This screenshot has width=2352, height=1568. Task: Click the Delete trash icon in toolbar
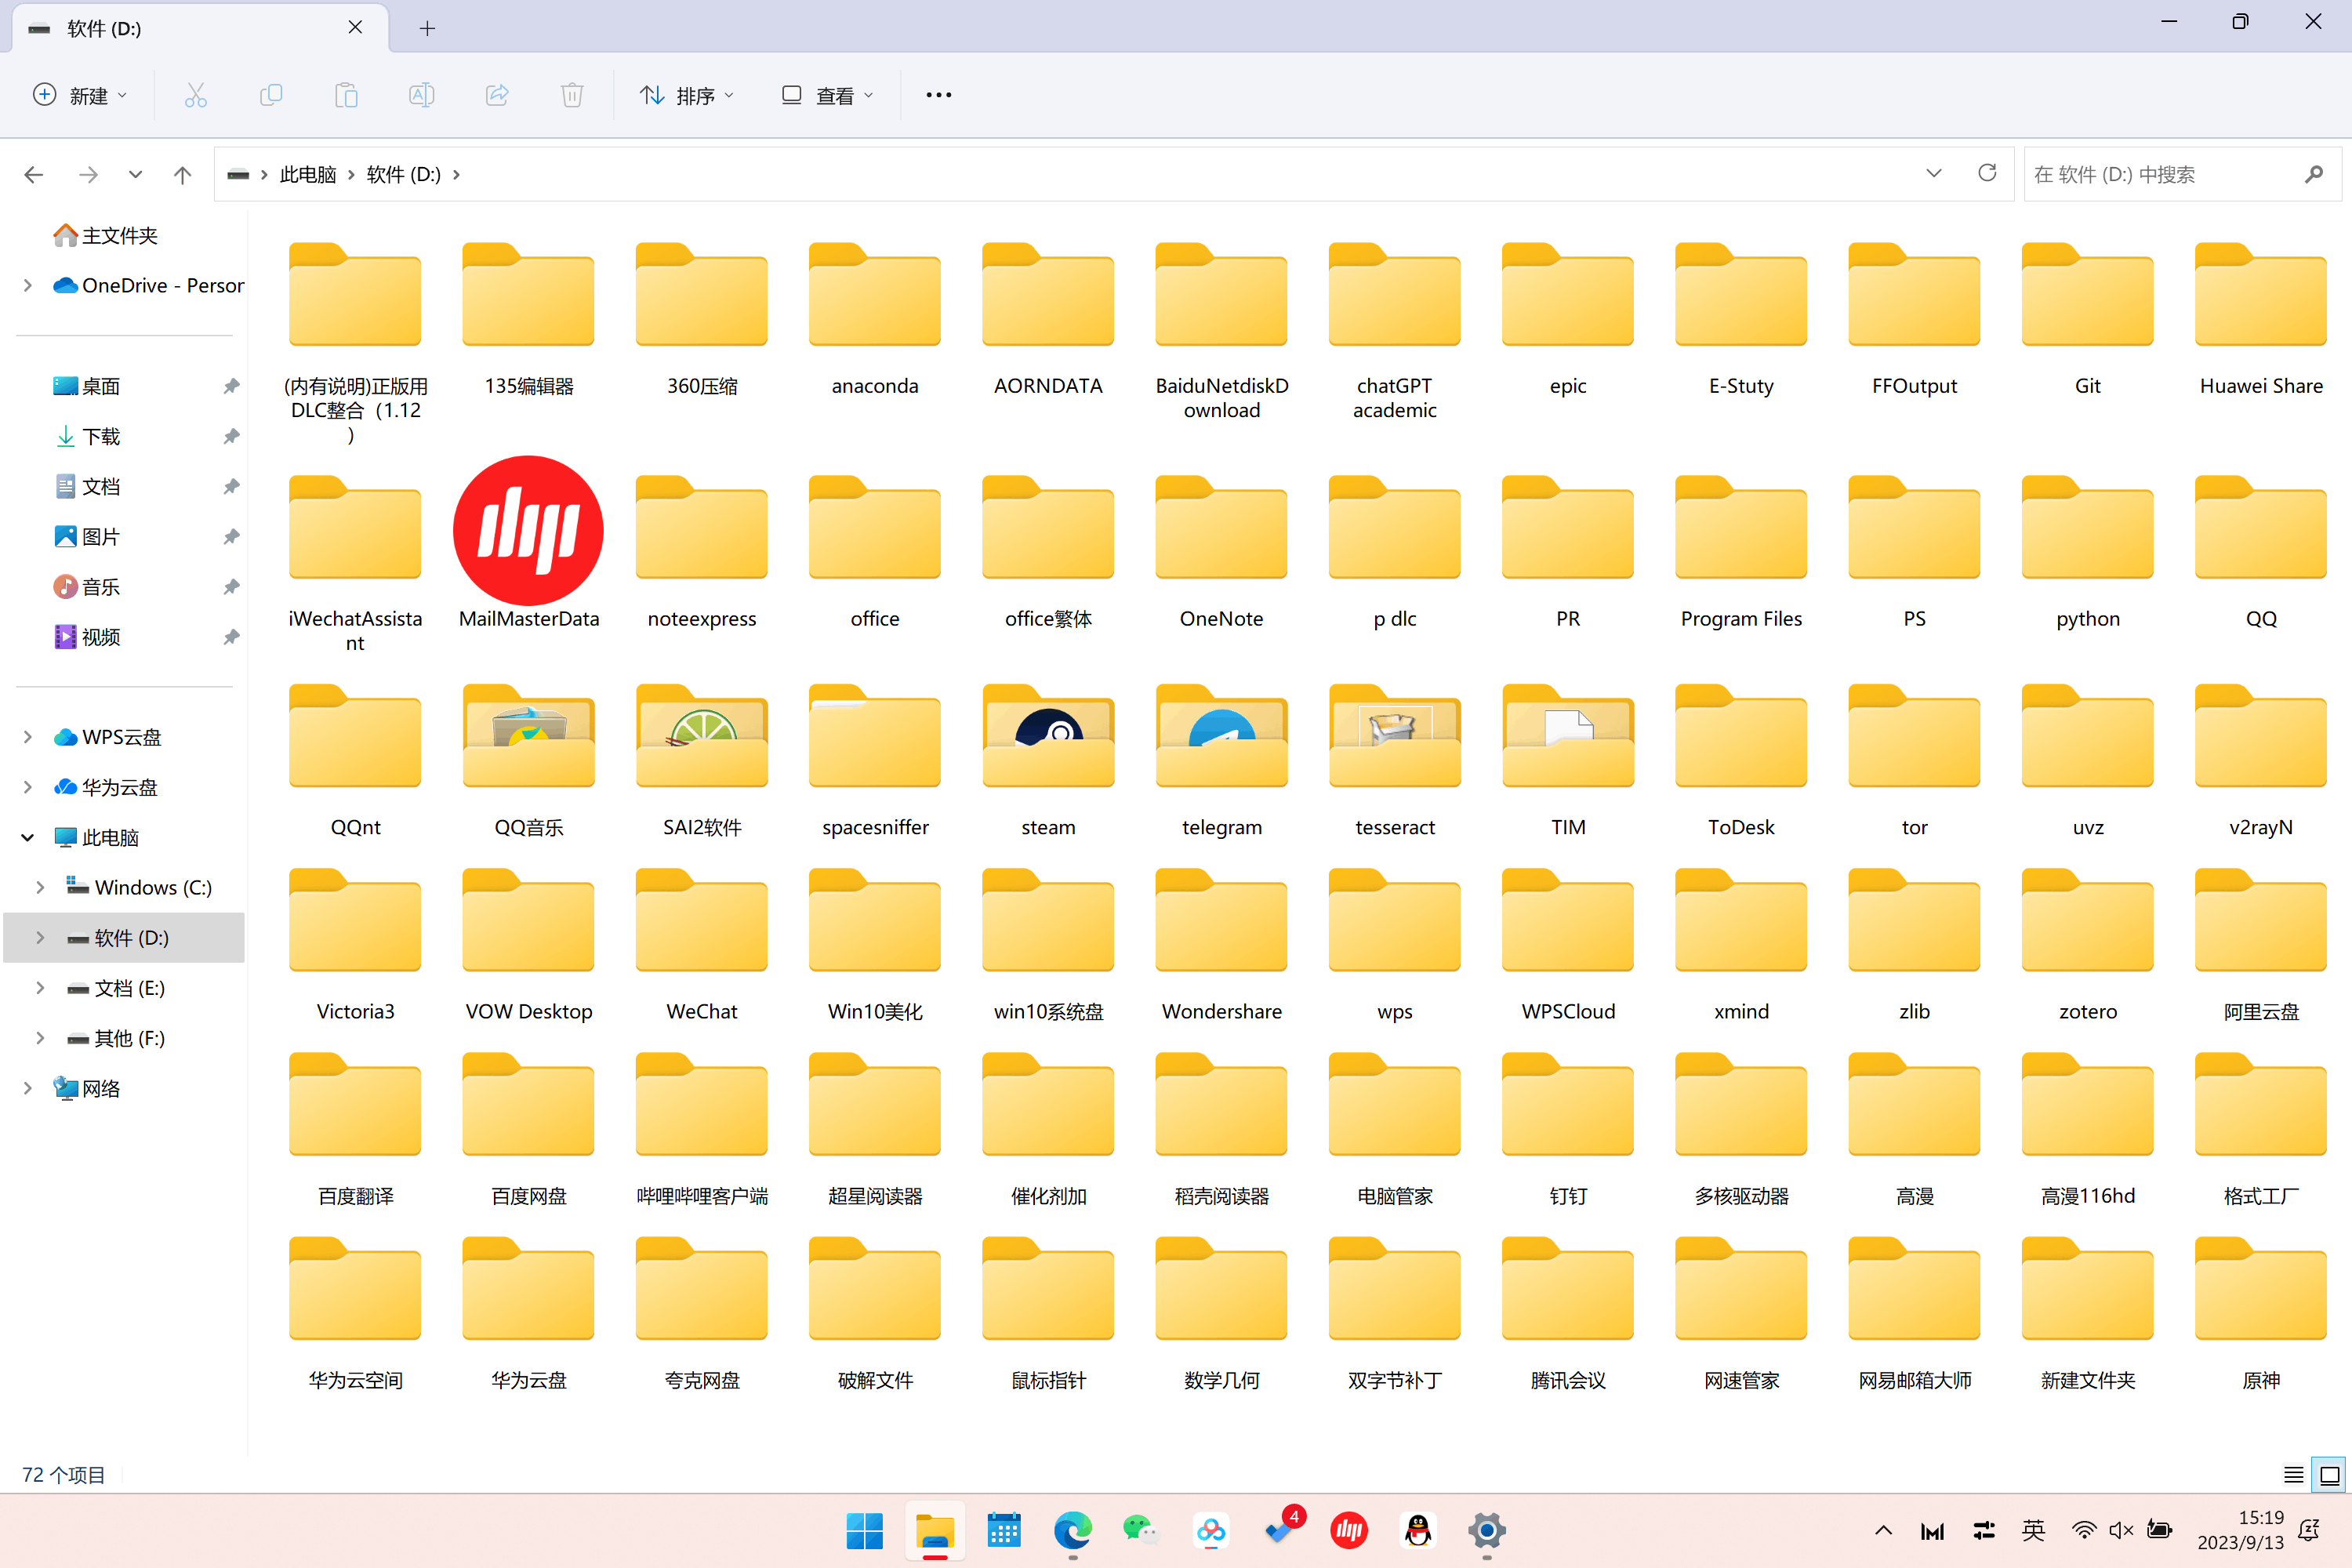click(572, 95)
